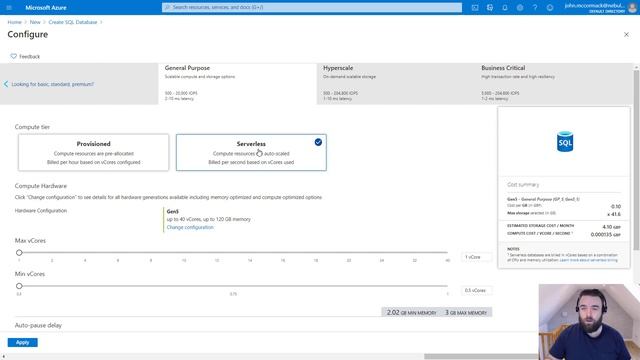
Task: Go to Create SQL Database breadcrumb
Action: [73, 22]
